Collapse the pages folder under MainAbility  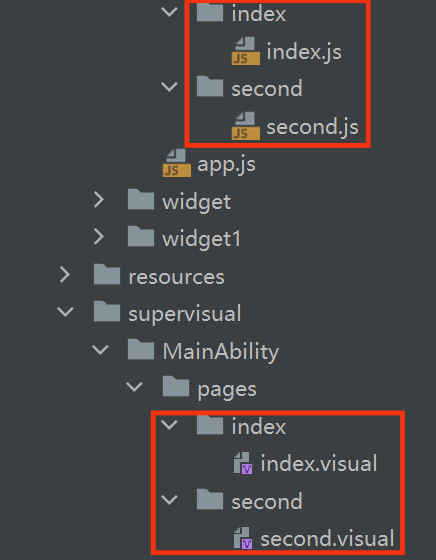coord(135,387)
